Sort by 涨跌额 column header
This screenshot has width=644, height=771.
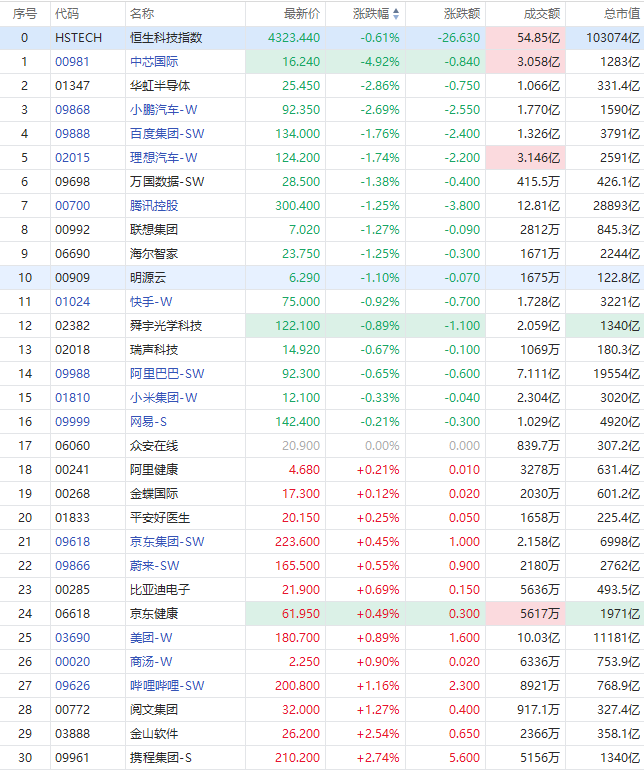[462, 14]
